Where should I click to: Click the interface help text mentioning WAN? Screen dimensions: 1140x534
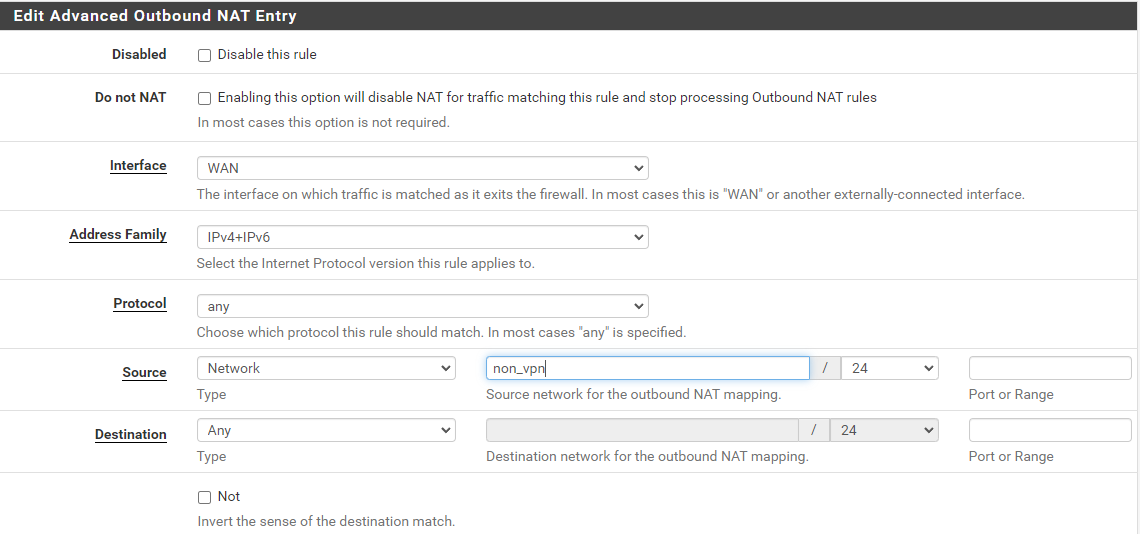pos(611,194)
